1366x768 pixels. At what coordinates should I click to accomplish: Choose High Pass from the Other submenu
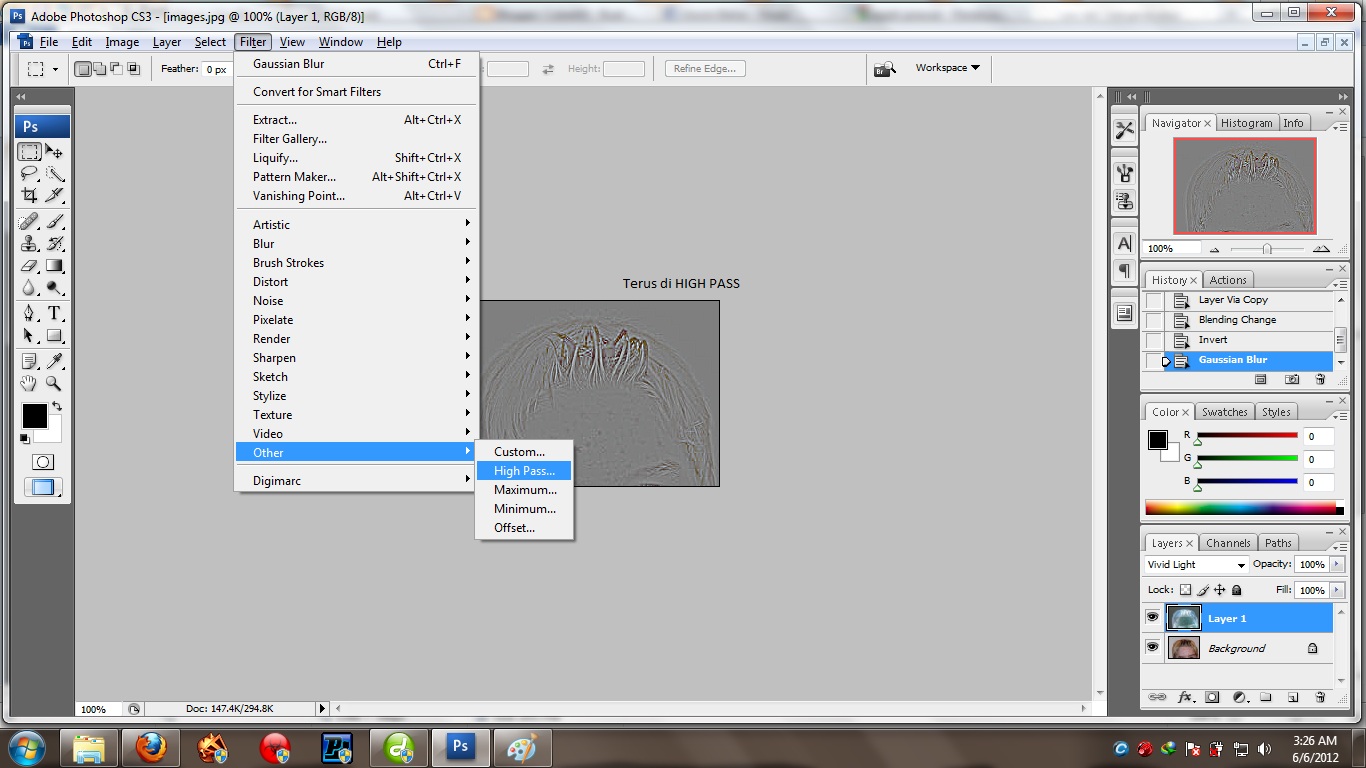click(x=523, y=471)
